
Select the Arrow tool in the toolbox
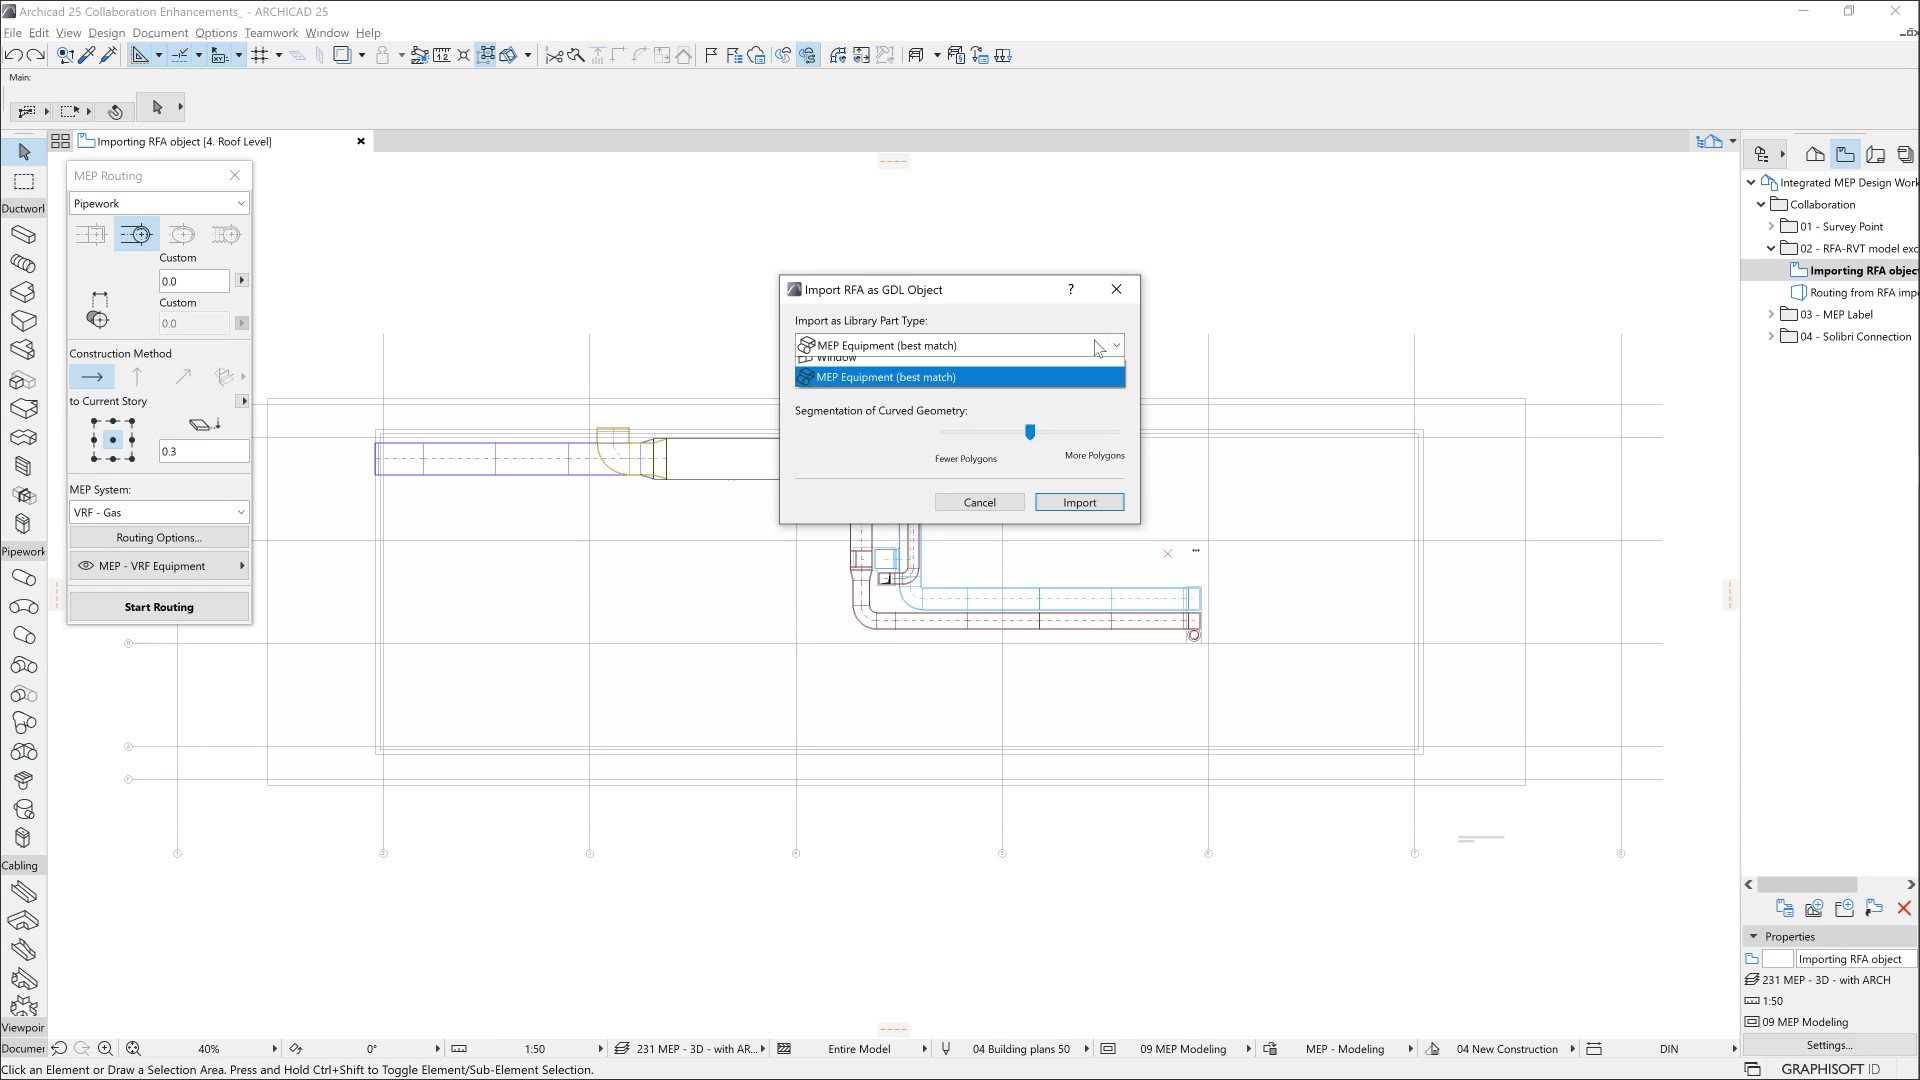(24, 152)
